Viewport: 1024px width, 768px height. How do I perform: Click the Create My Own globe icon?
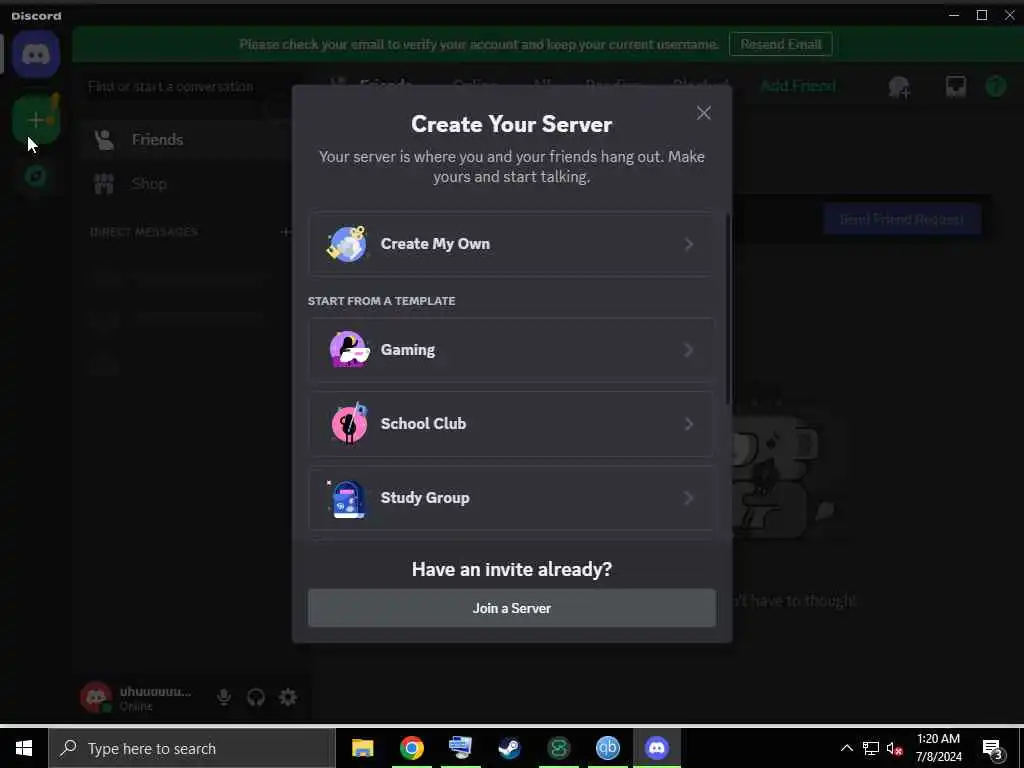pos(347,244)
